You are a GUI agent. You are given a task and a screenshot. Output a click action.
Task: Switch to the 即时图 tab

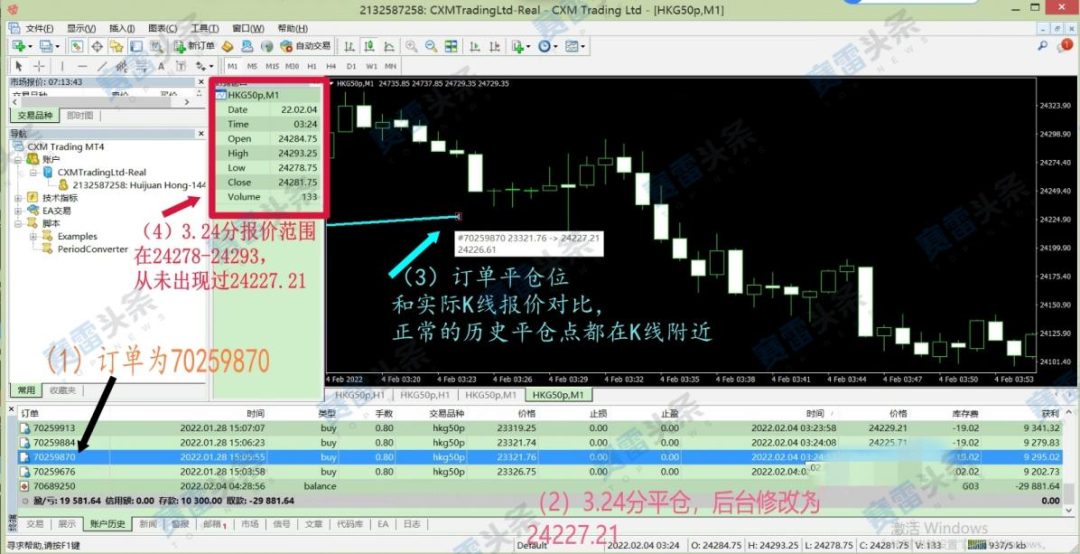pos(80,116)
